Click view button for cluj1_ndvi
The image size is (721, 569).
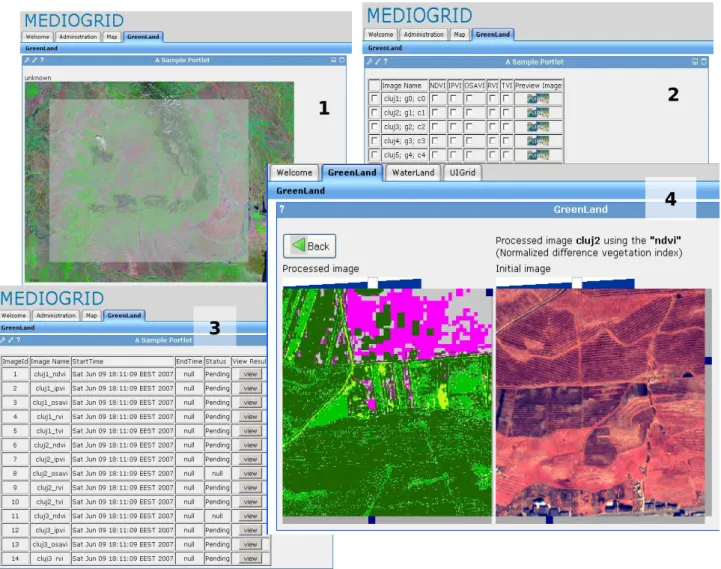point(250,374)
